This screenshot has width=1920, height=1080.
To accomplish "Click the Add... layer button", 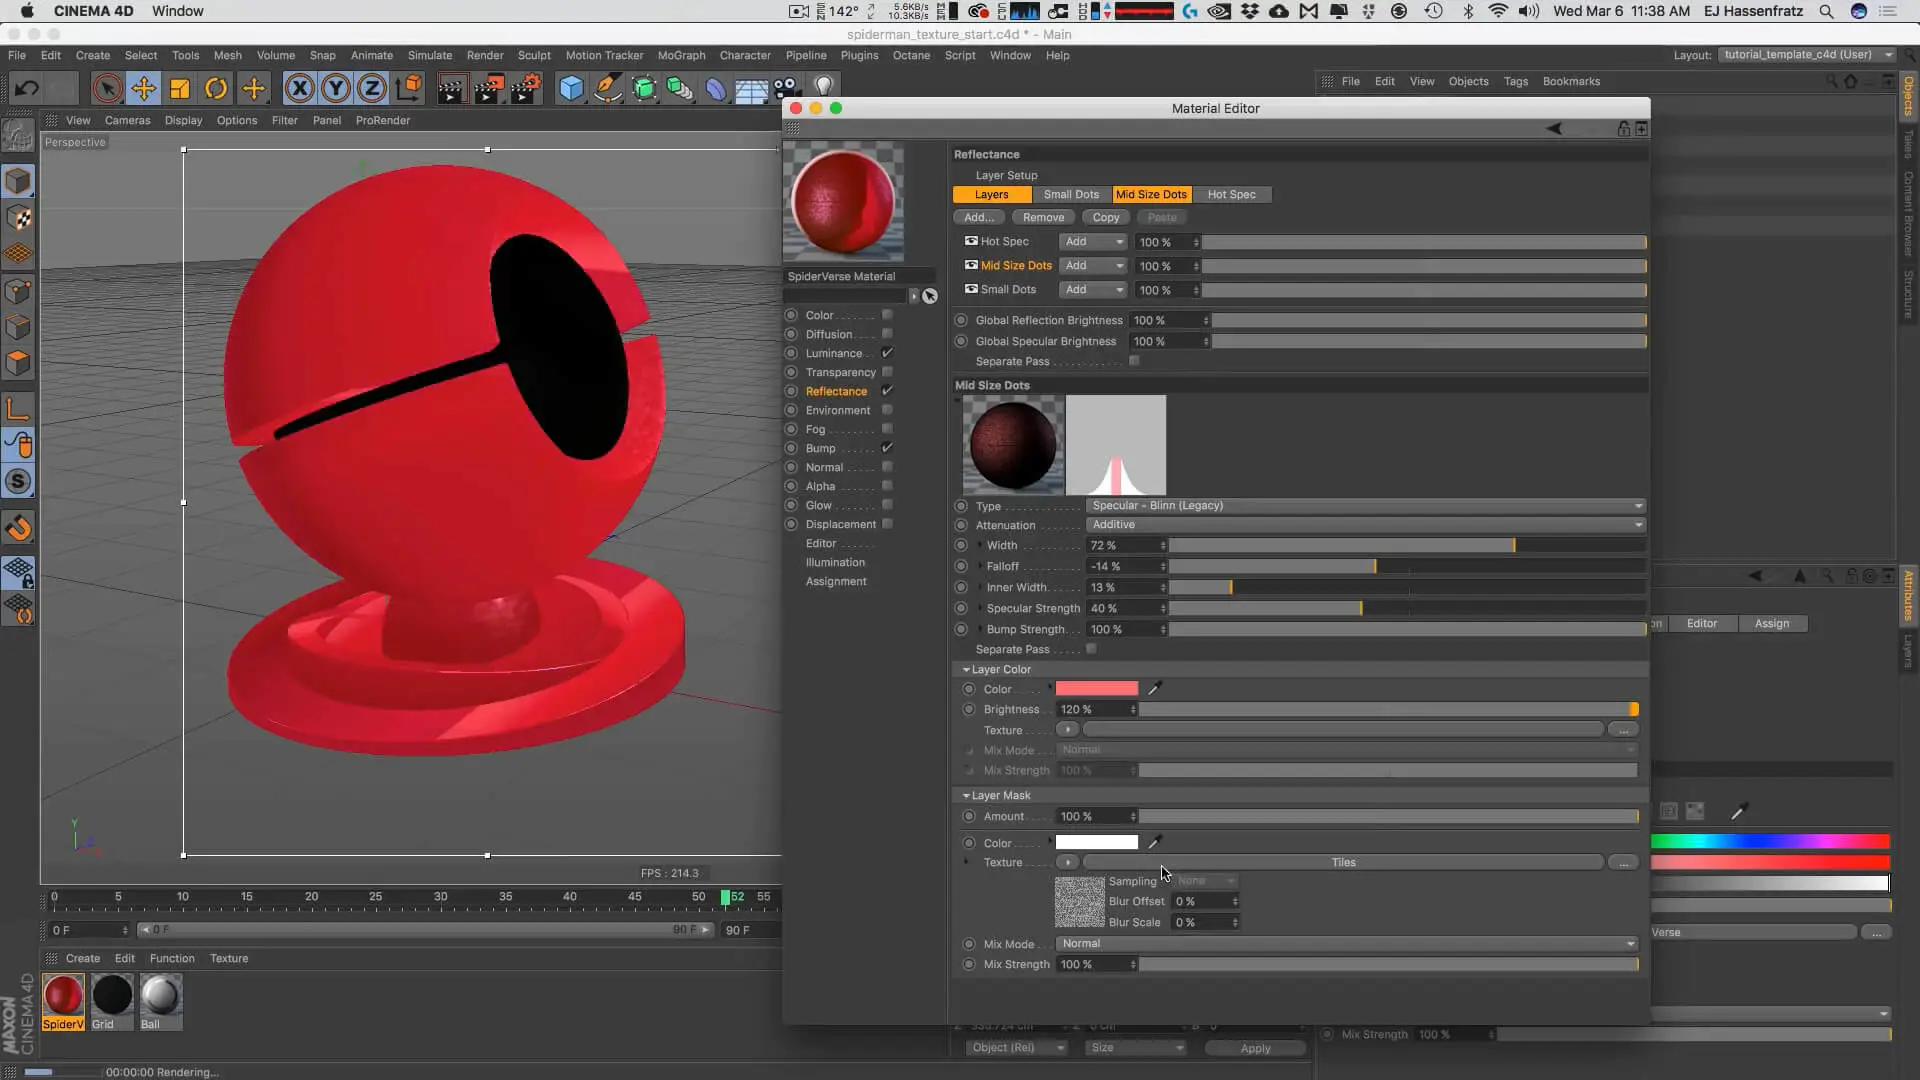I will pos(979,217).
